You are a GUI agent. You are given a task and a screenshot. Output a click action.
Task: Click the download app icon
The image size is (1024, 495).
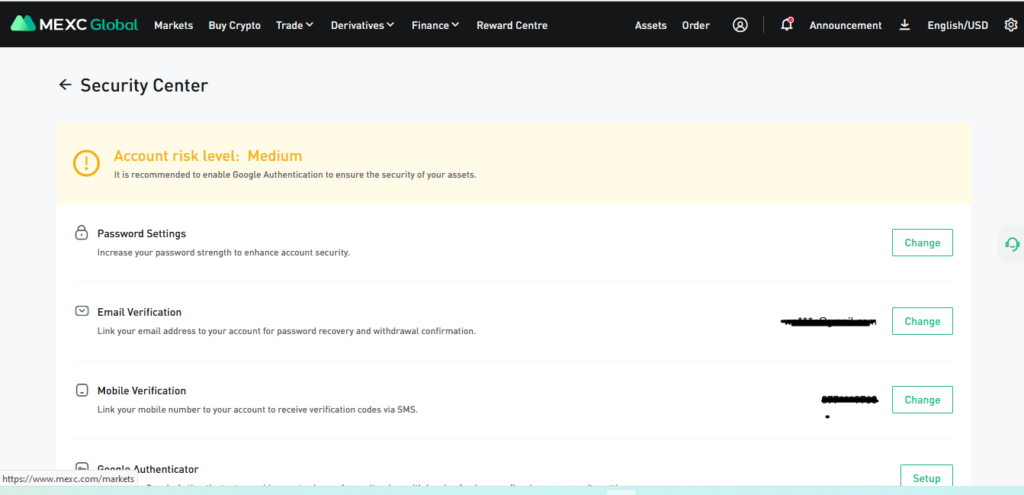pos(905,25)
